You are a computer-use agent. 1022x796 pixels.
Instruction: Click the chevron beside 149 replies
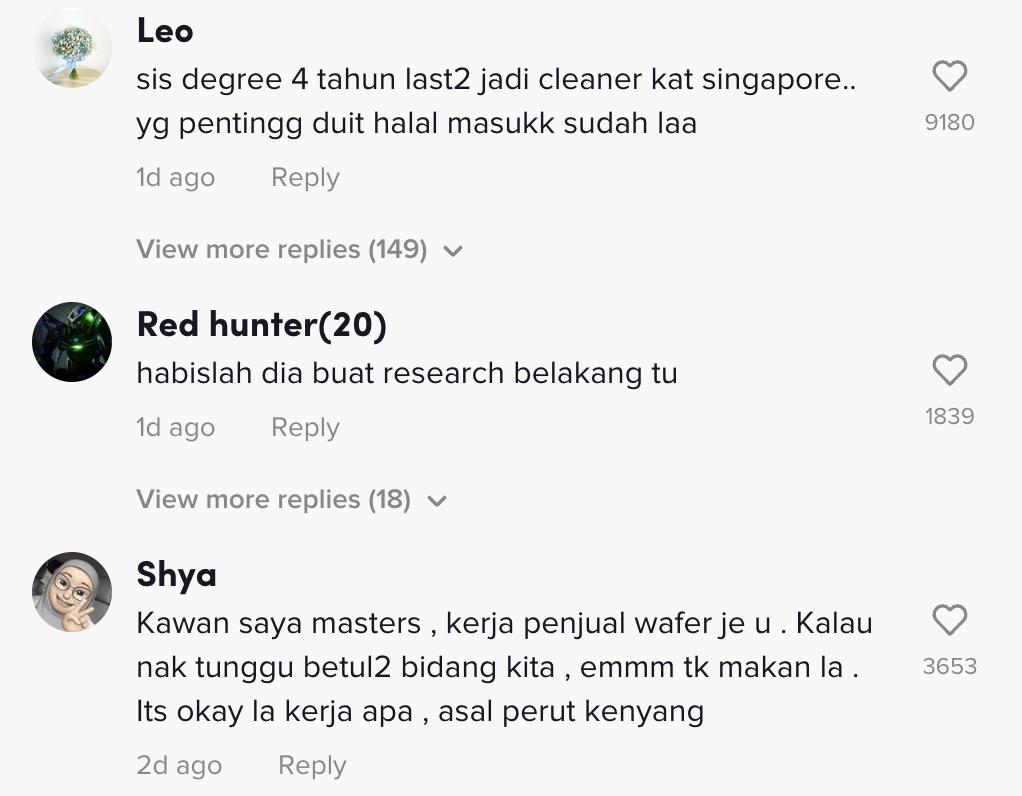point(453,251)
